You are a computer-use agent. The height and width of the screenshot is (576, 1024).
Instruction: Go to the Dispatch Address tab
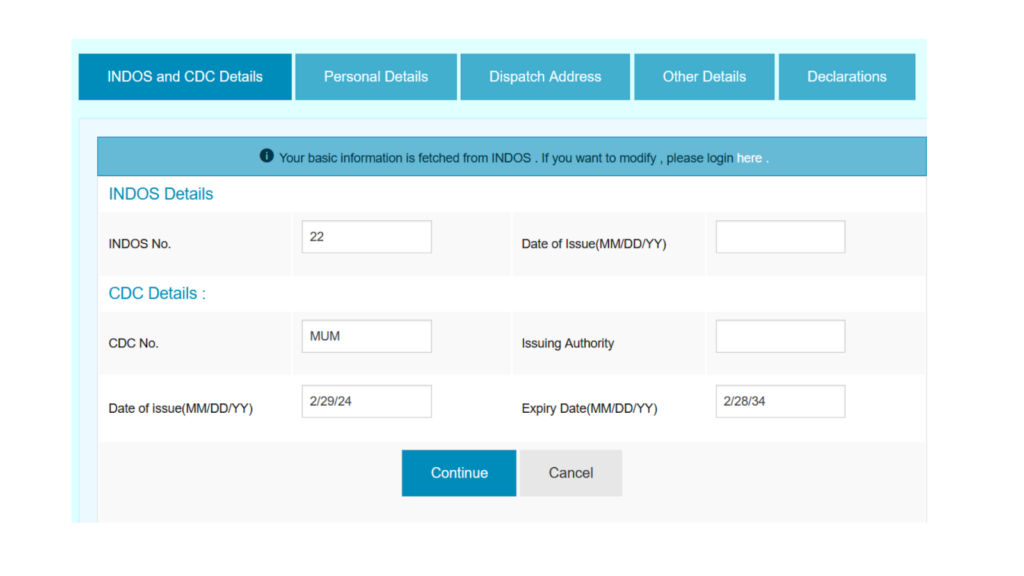pyautogui.click(x=545, y=77)
